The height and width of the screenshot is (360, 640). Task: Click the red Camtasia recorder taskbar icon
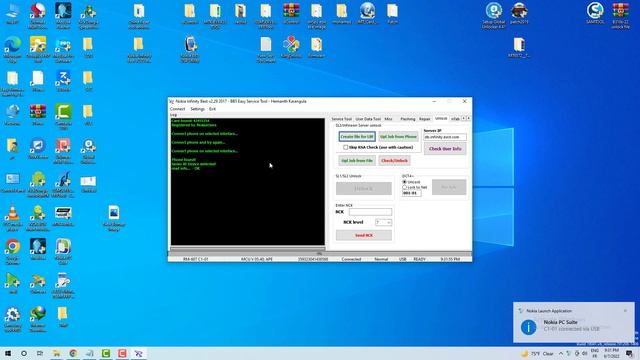tap(122, 353)
